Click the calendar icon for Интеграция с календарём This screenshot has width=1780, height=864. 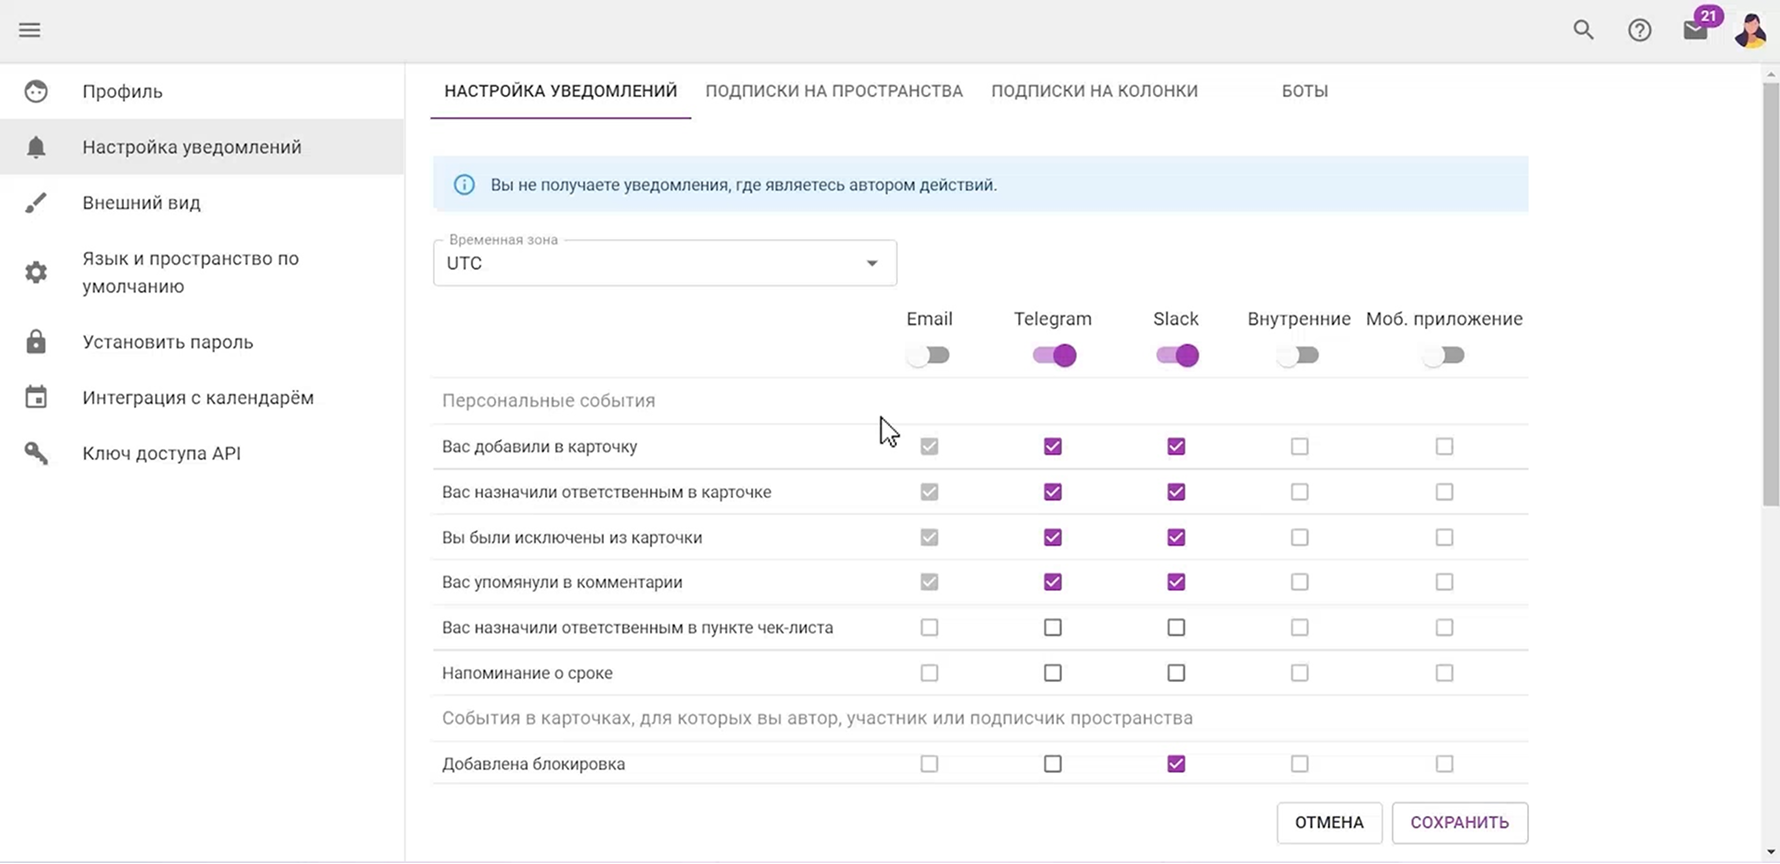click(36, 398)
